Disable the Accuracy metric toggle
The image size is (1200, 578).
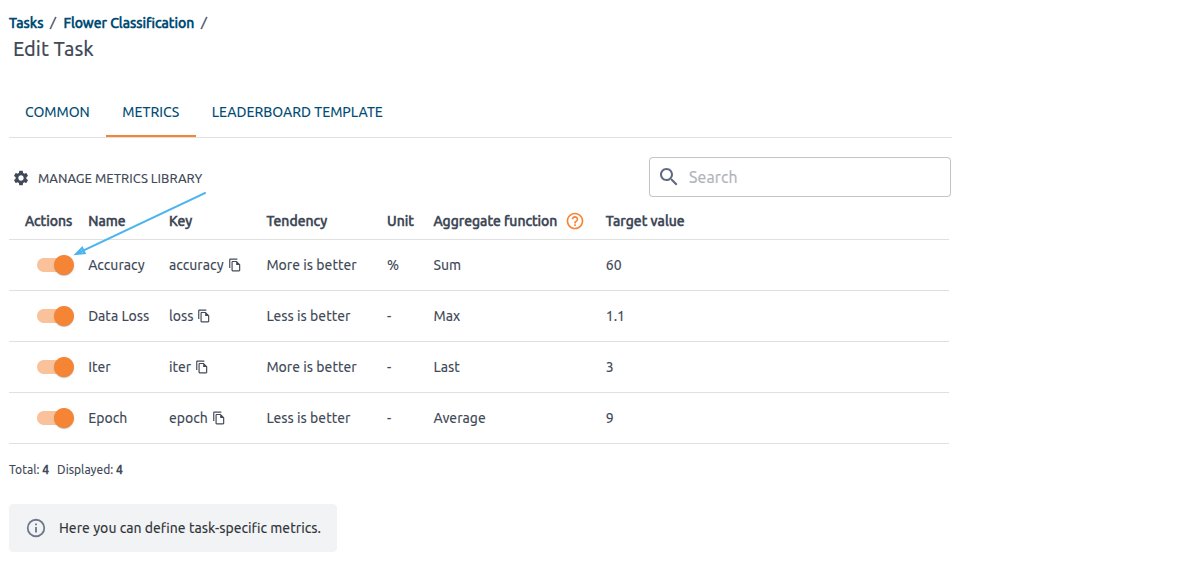55,265
